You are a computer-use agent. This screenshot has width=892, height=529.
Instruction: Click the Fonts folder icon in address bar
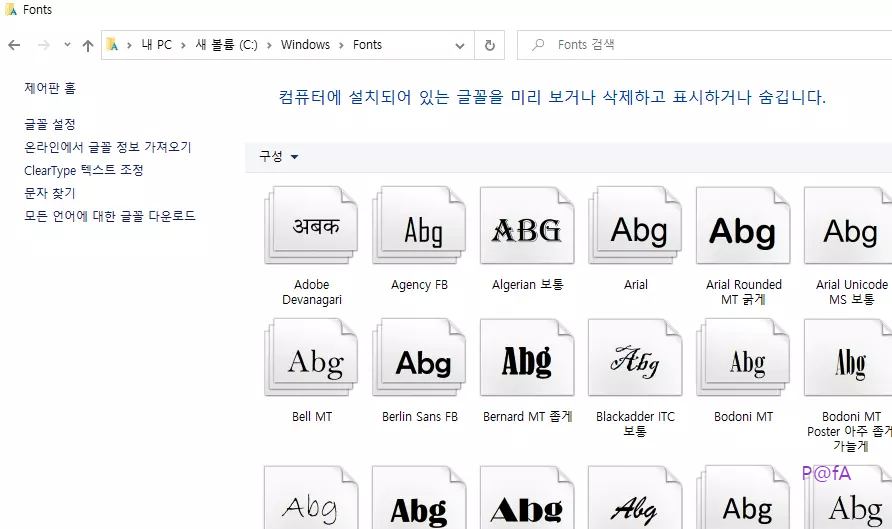(x=113, y=45)
